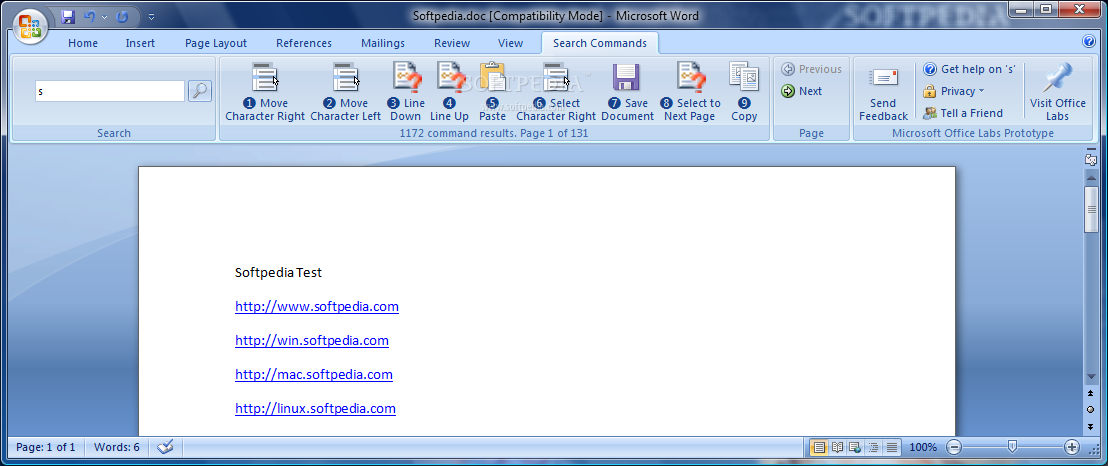
Task: Open the Review tab
Action: point(452,43)
